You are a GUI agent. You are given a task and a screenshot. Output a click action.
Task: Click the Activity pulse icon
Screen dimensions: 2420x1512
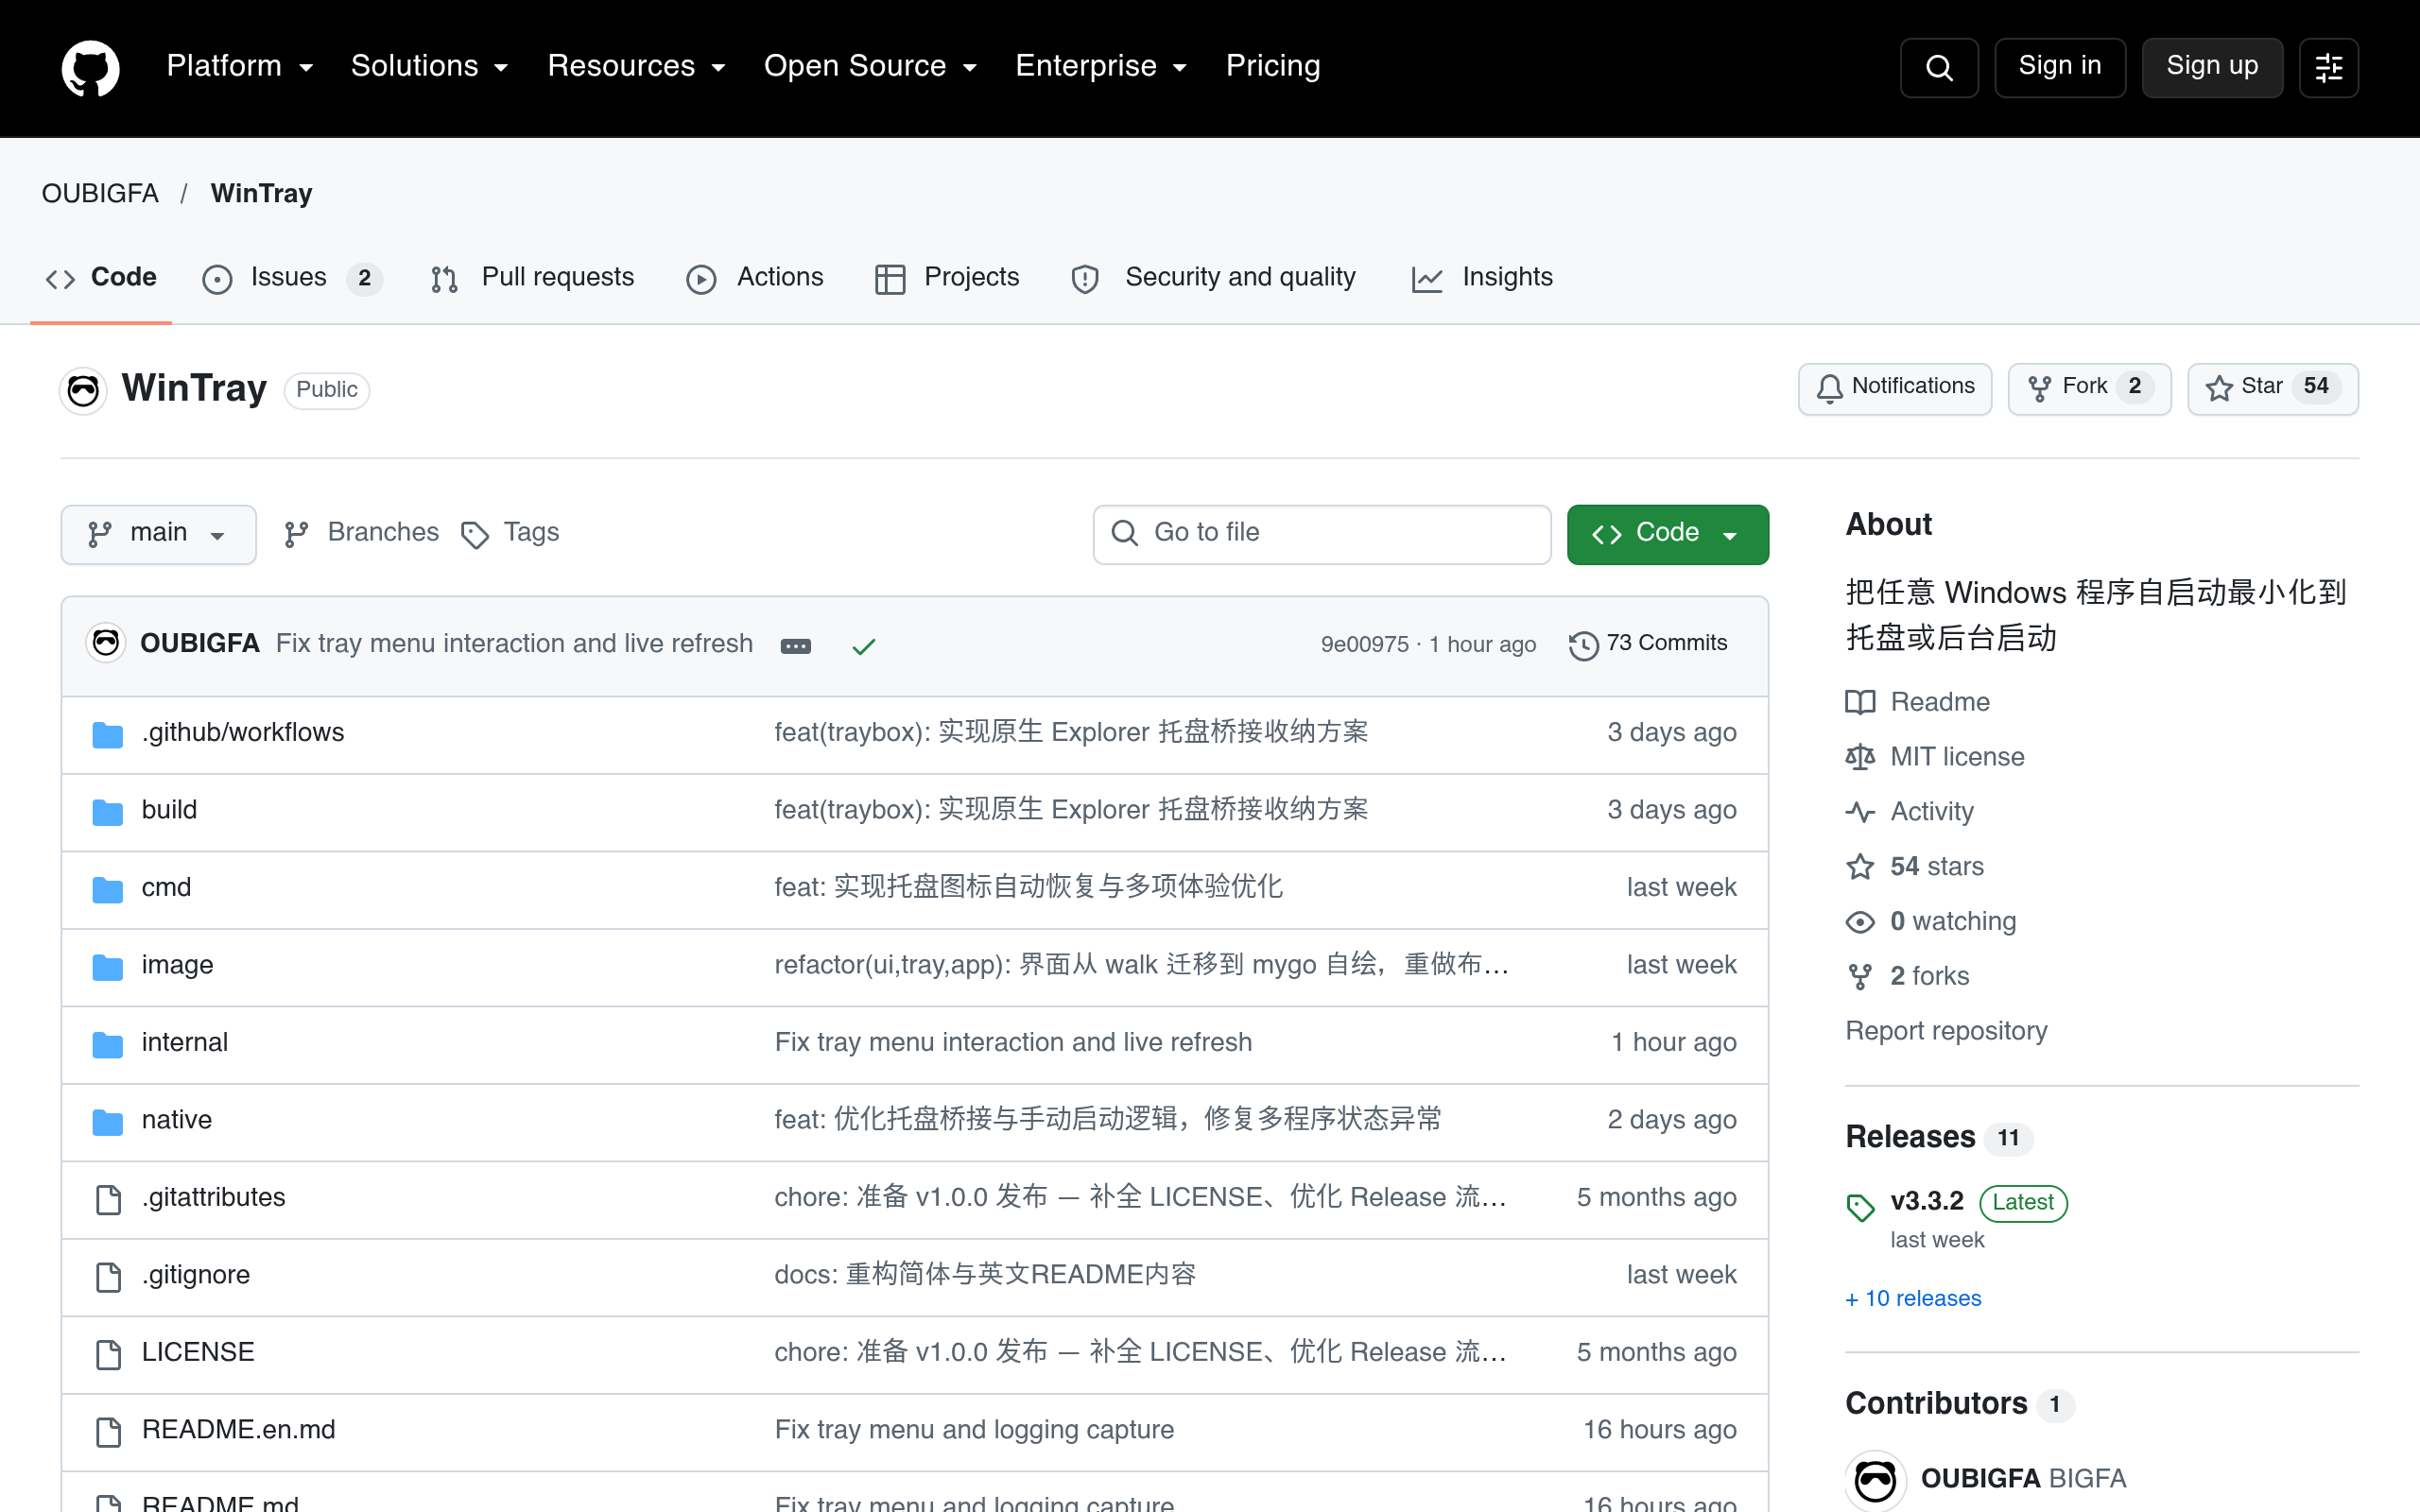click(x=1860, y=812)
